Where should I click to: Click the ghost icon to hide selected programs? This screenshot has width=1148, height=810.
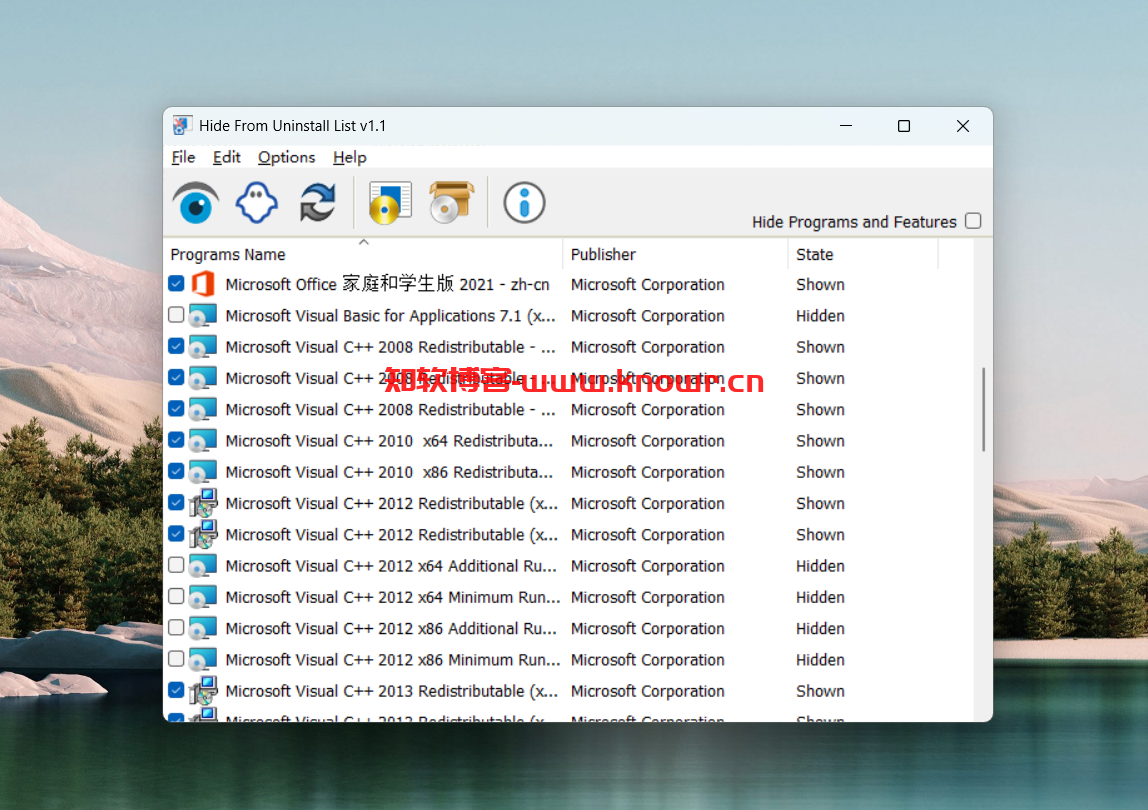256,203
